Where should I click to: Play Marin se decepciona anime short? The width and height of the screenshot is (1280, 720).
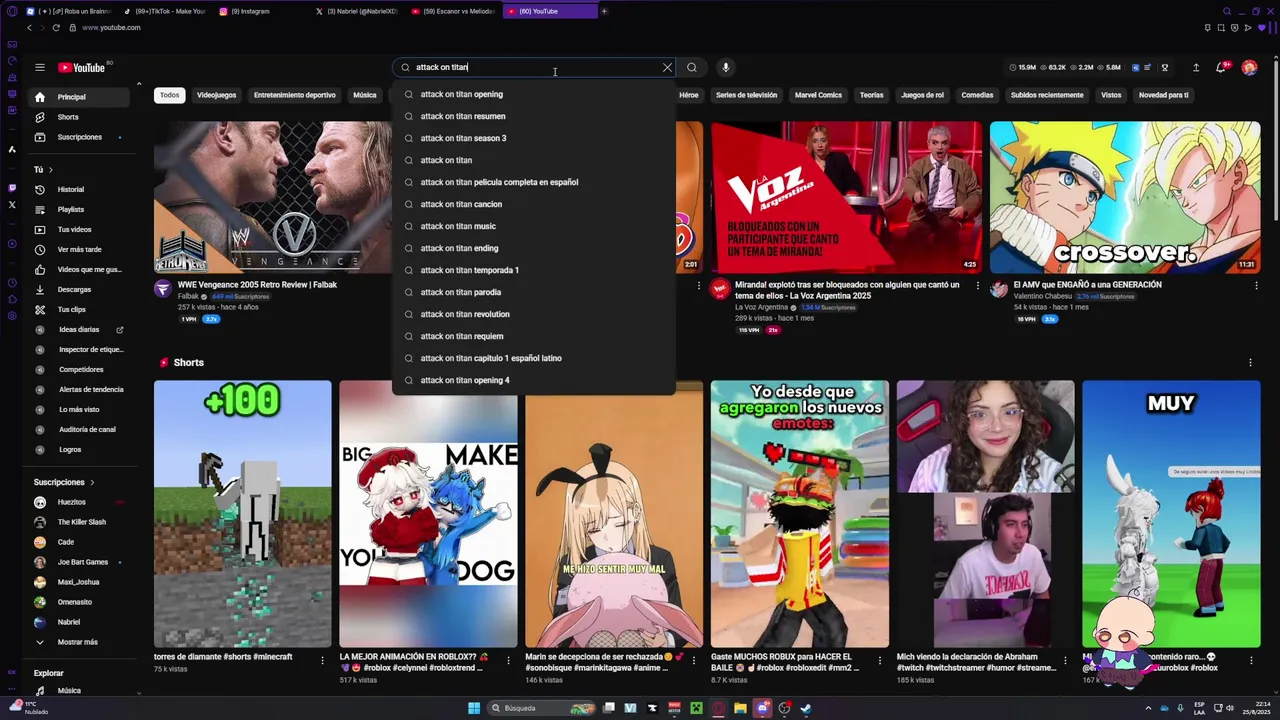(x=614, y=514)
